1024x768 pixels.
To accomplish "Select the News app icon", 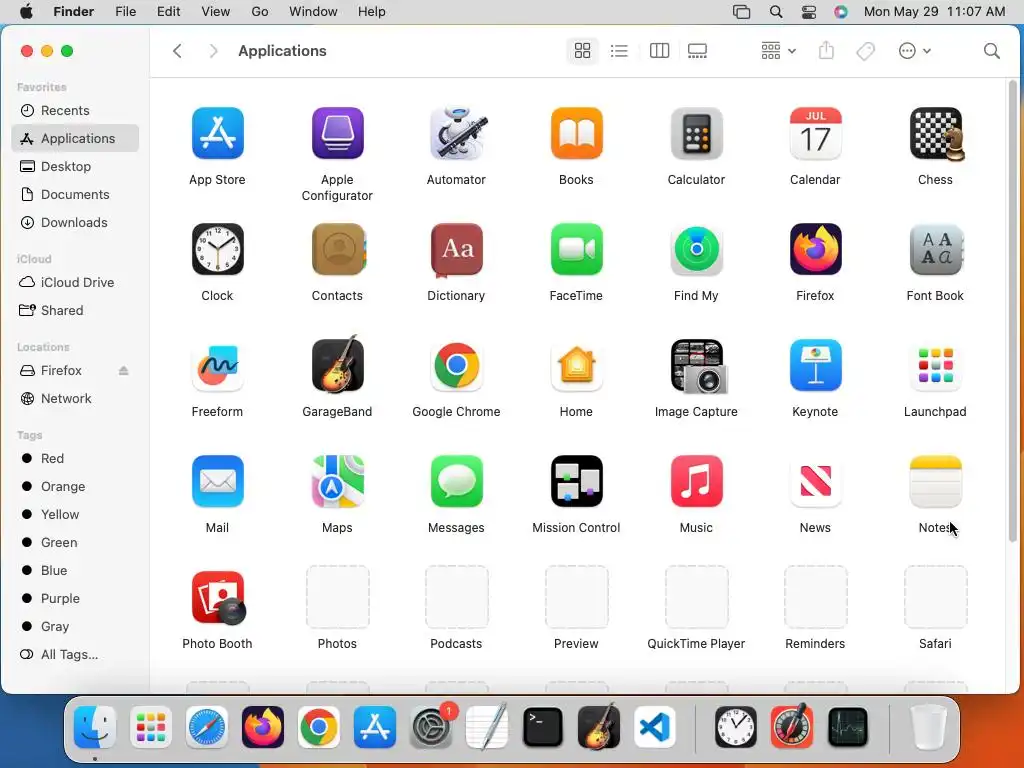I will pos(815,481).
